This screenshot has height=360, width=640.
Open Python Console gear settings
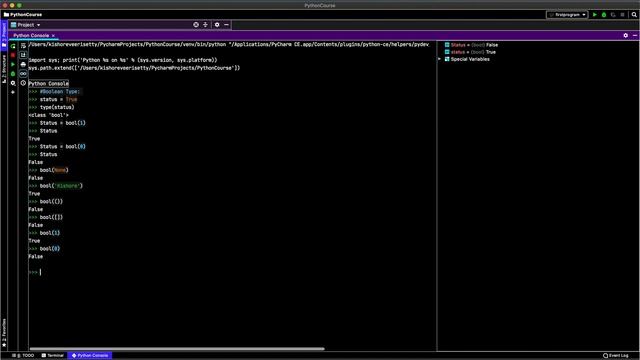(626, 36)
